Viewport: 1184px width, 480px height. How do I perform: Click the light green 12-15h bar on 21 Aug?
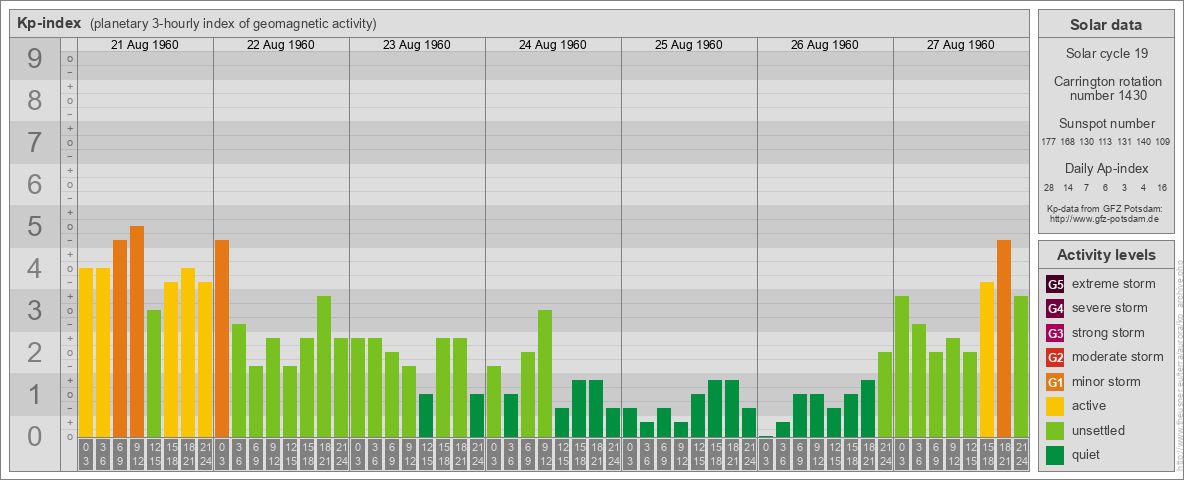(154, 374)
